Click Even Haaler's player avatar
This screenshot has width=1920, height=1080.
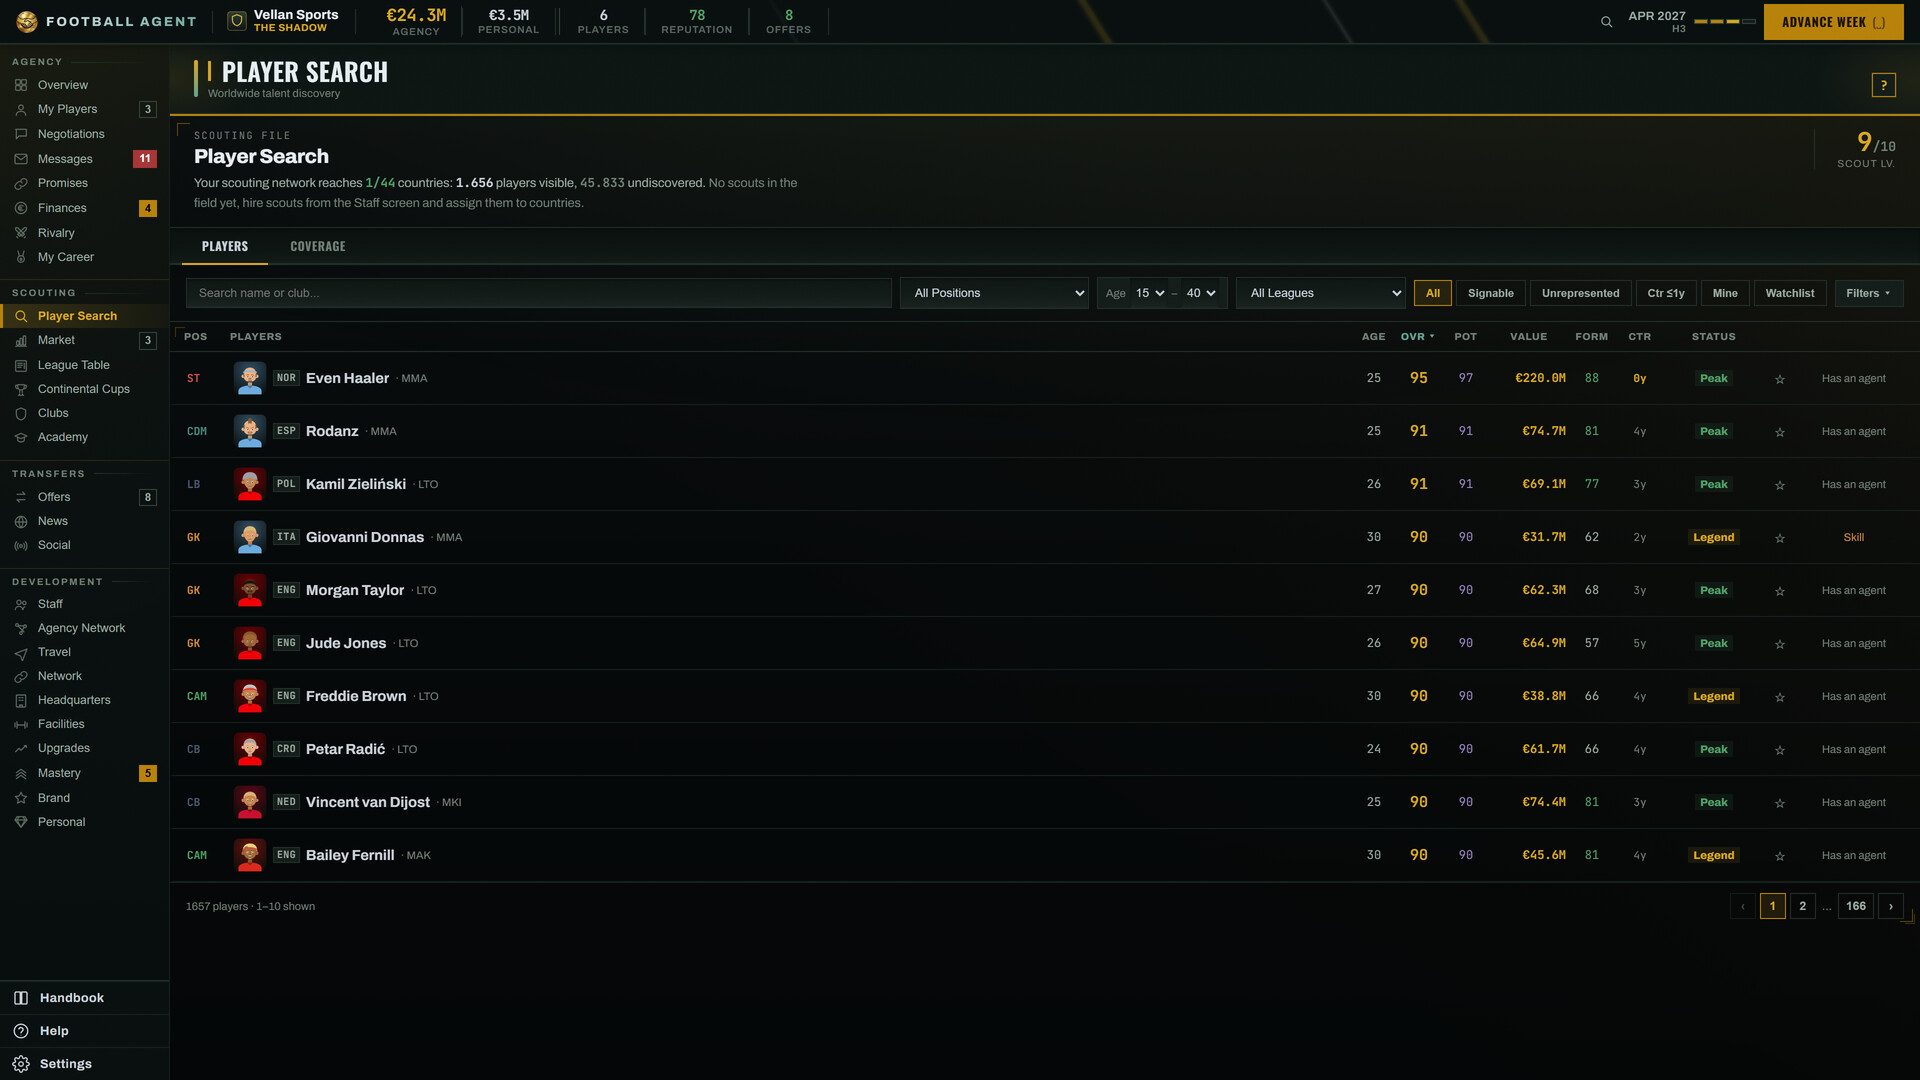(250, 378)
